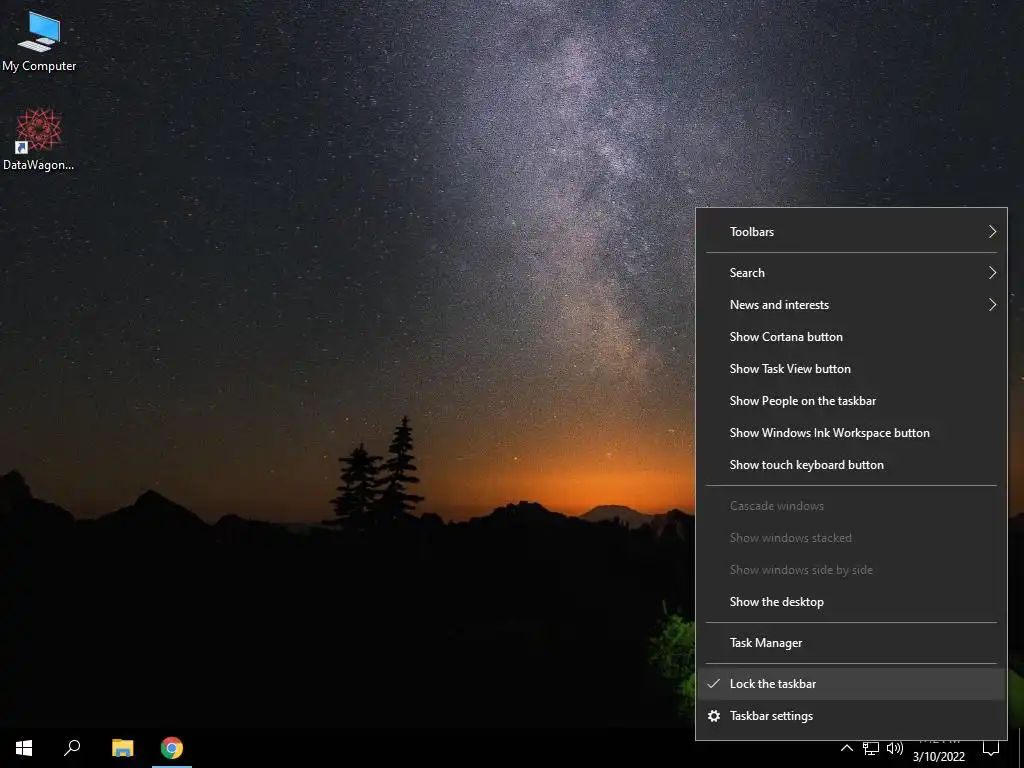Expand the News and interests submenu
Screen dimensions: 1024x768
pos(852,305)
